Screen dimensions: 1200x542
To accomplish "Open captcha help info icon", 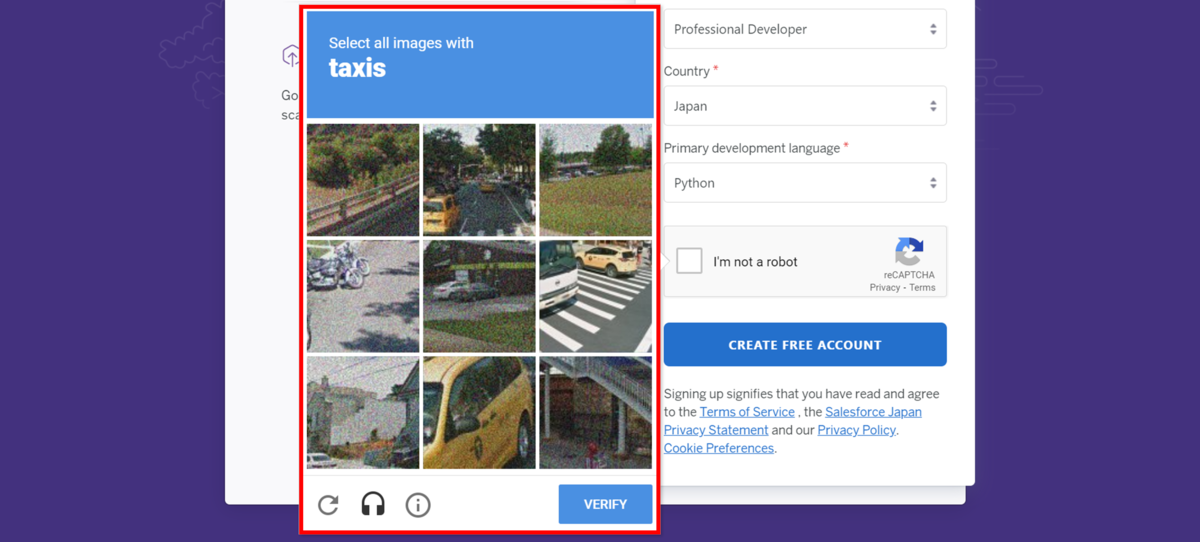I will [x=418, y=505].
